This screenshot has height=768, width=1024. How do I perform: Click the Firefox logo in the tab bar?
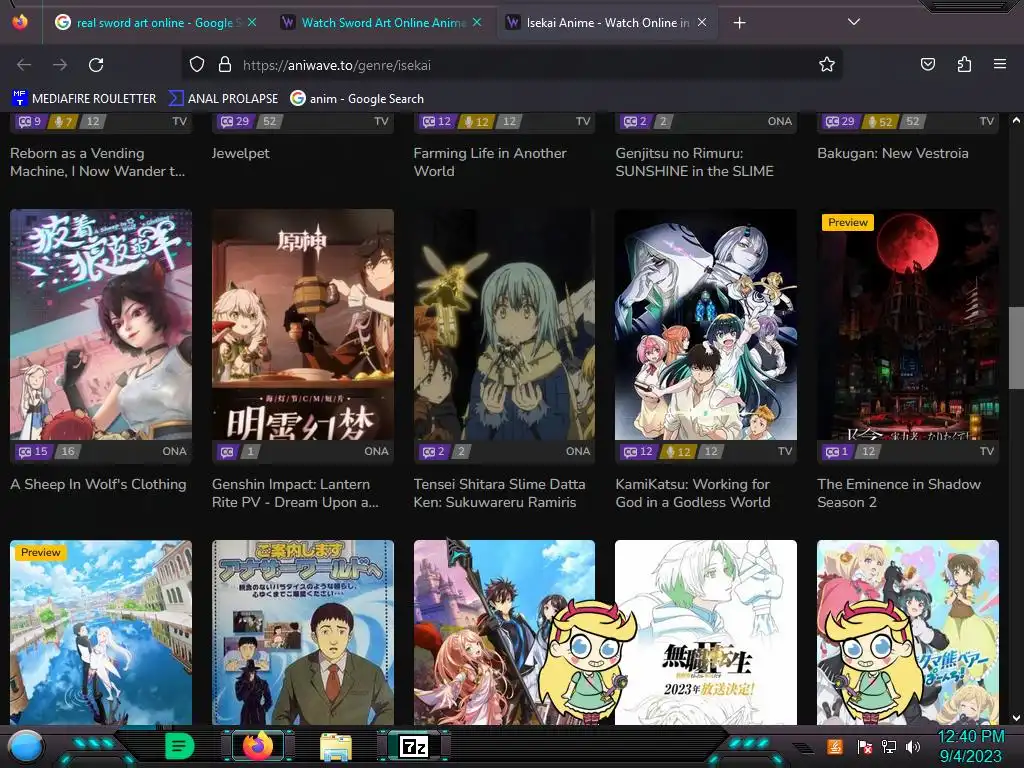point(20,22)
